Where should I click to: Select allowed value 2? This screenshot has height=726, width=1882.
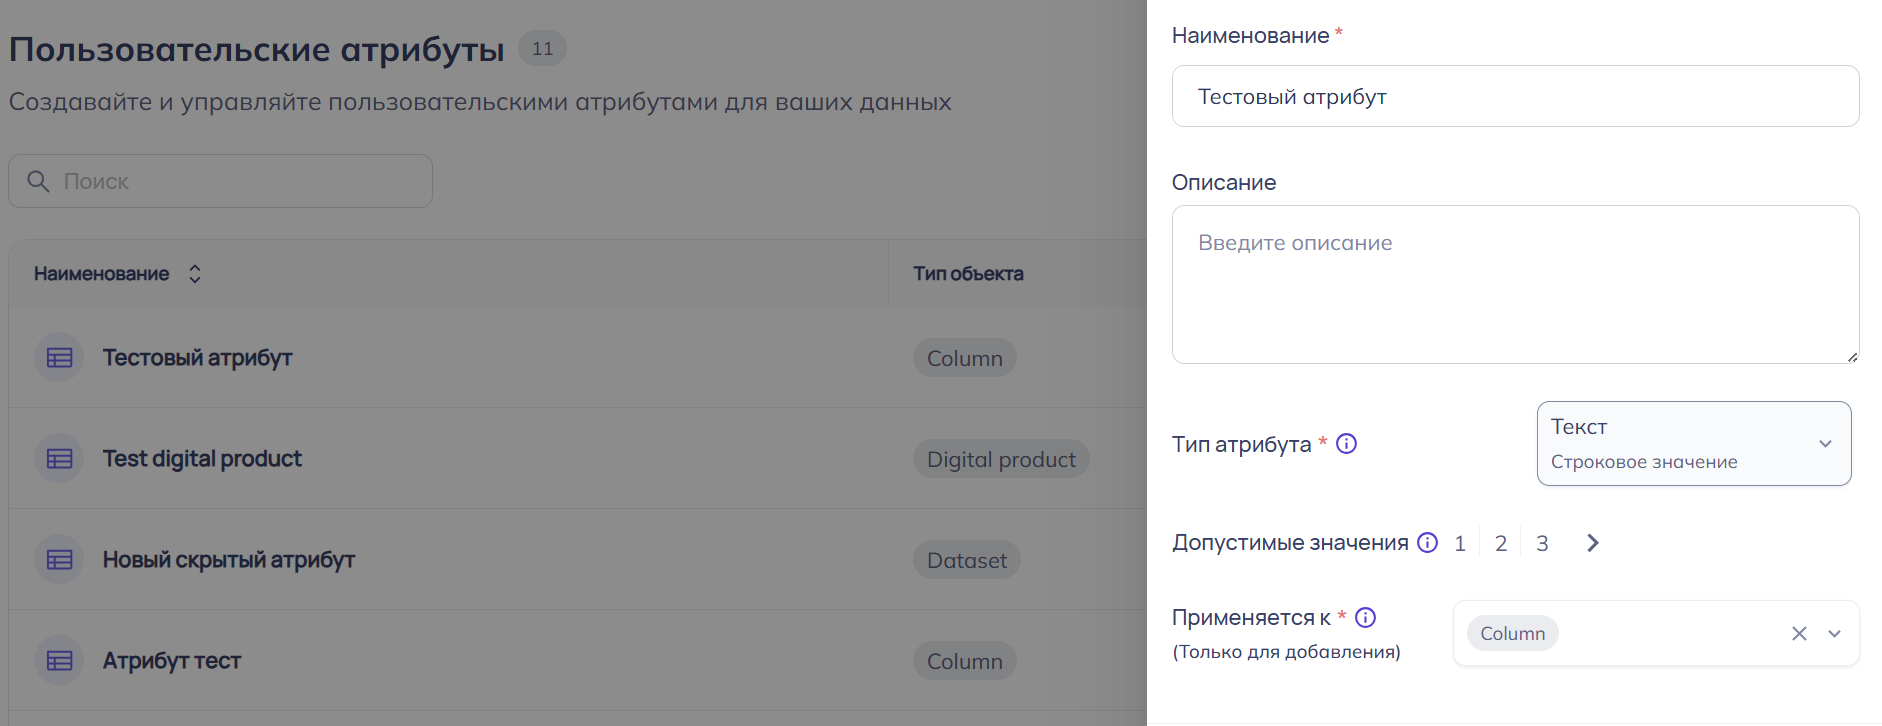coord(1501,543)
